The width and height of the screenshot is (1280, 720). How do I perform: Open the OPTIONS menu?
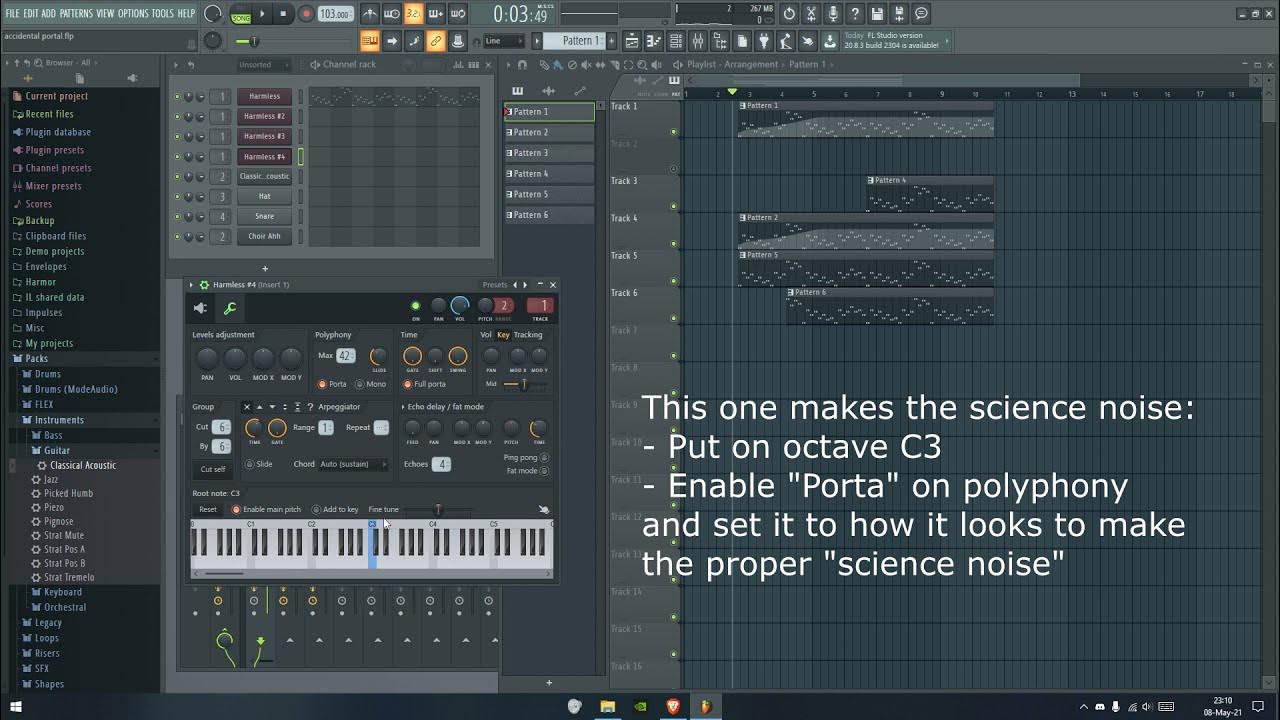point(133,13)
